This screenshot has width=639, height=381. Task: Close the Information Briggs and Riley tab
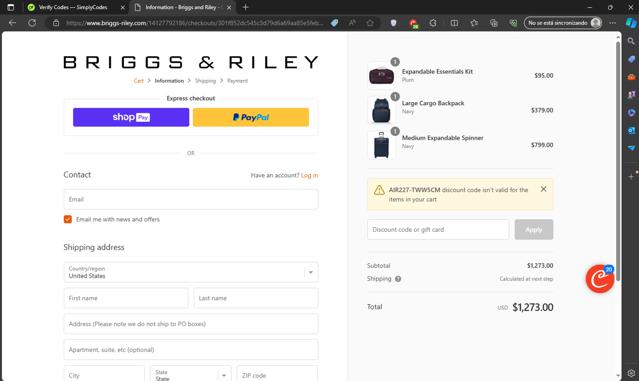point(229,7)
